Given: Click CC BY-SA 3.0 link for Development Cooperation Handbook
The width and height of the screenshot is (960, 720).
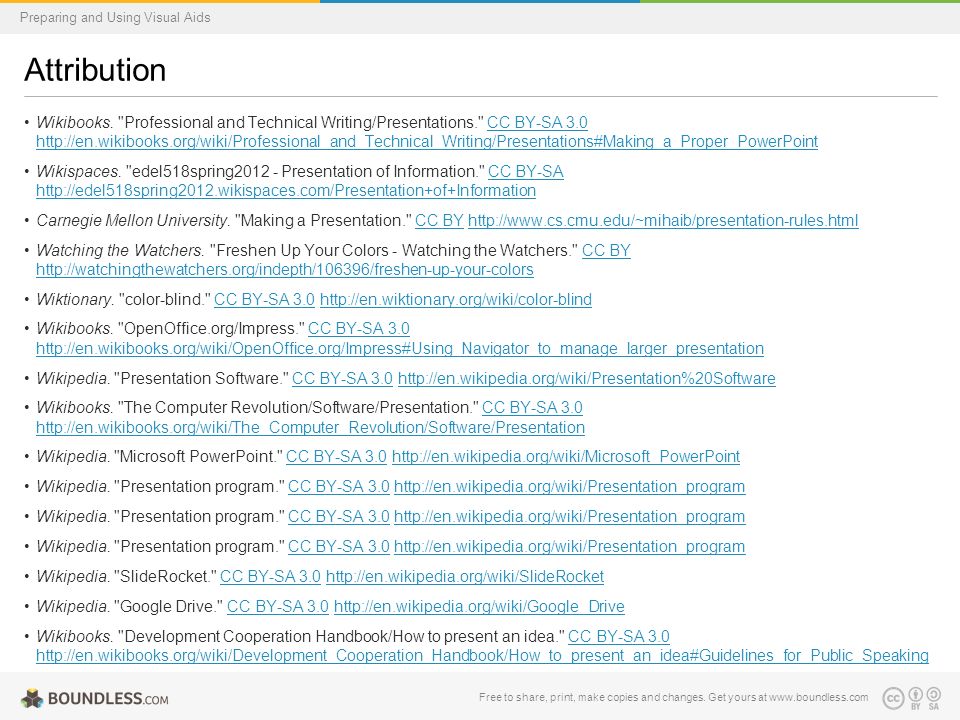Looking at the screenshot, I should pyautogui.click(x=619, y=637).
